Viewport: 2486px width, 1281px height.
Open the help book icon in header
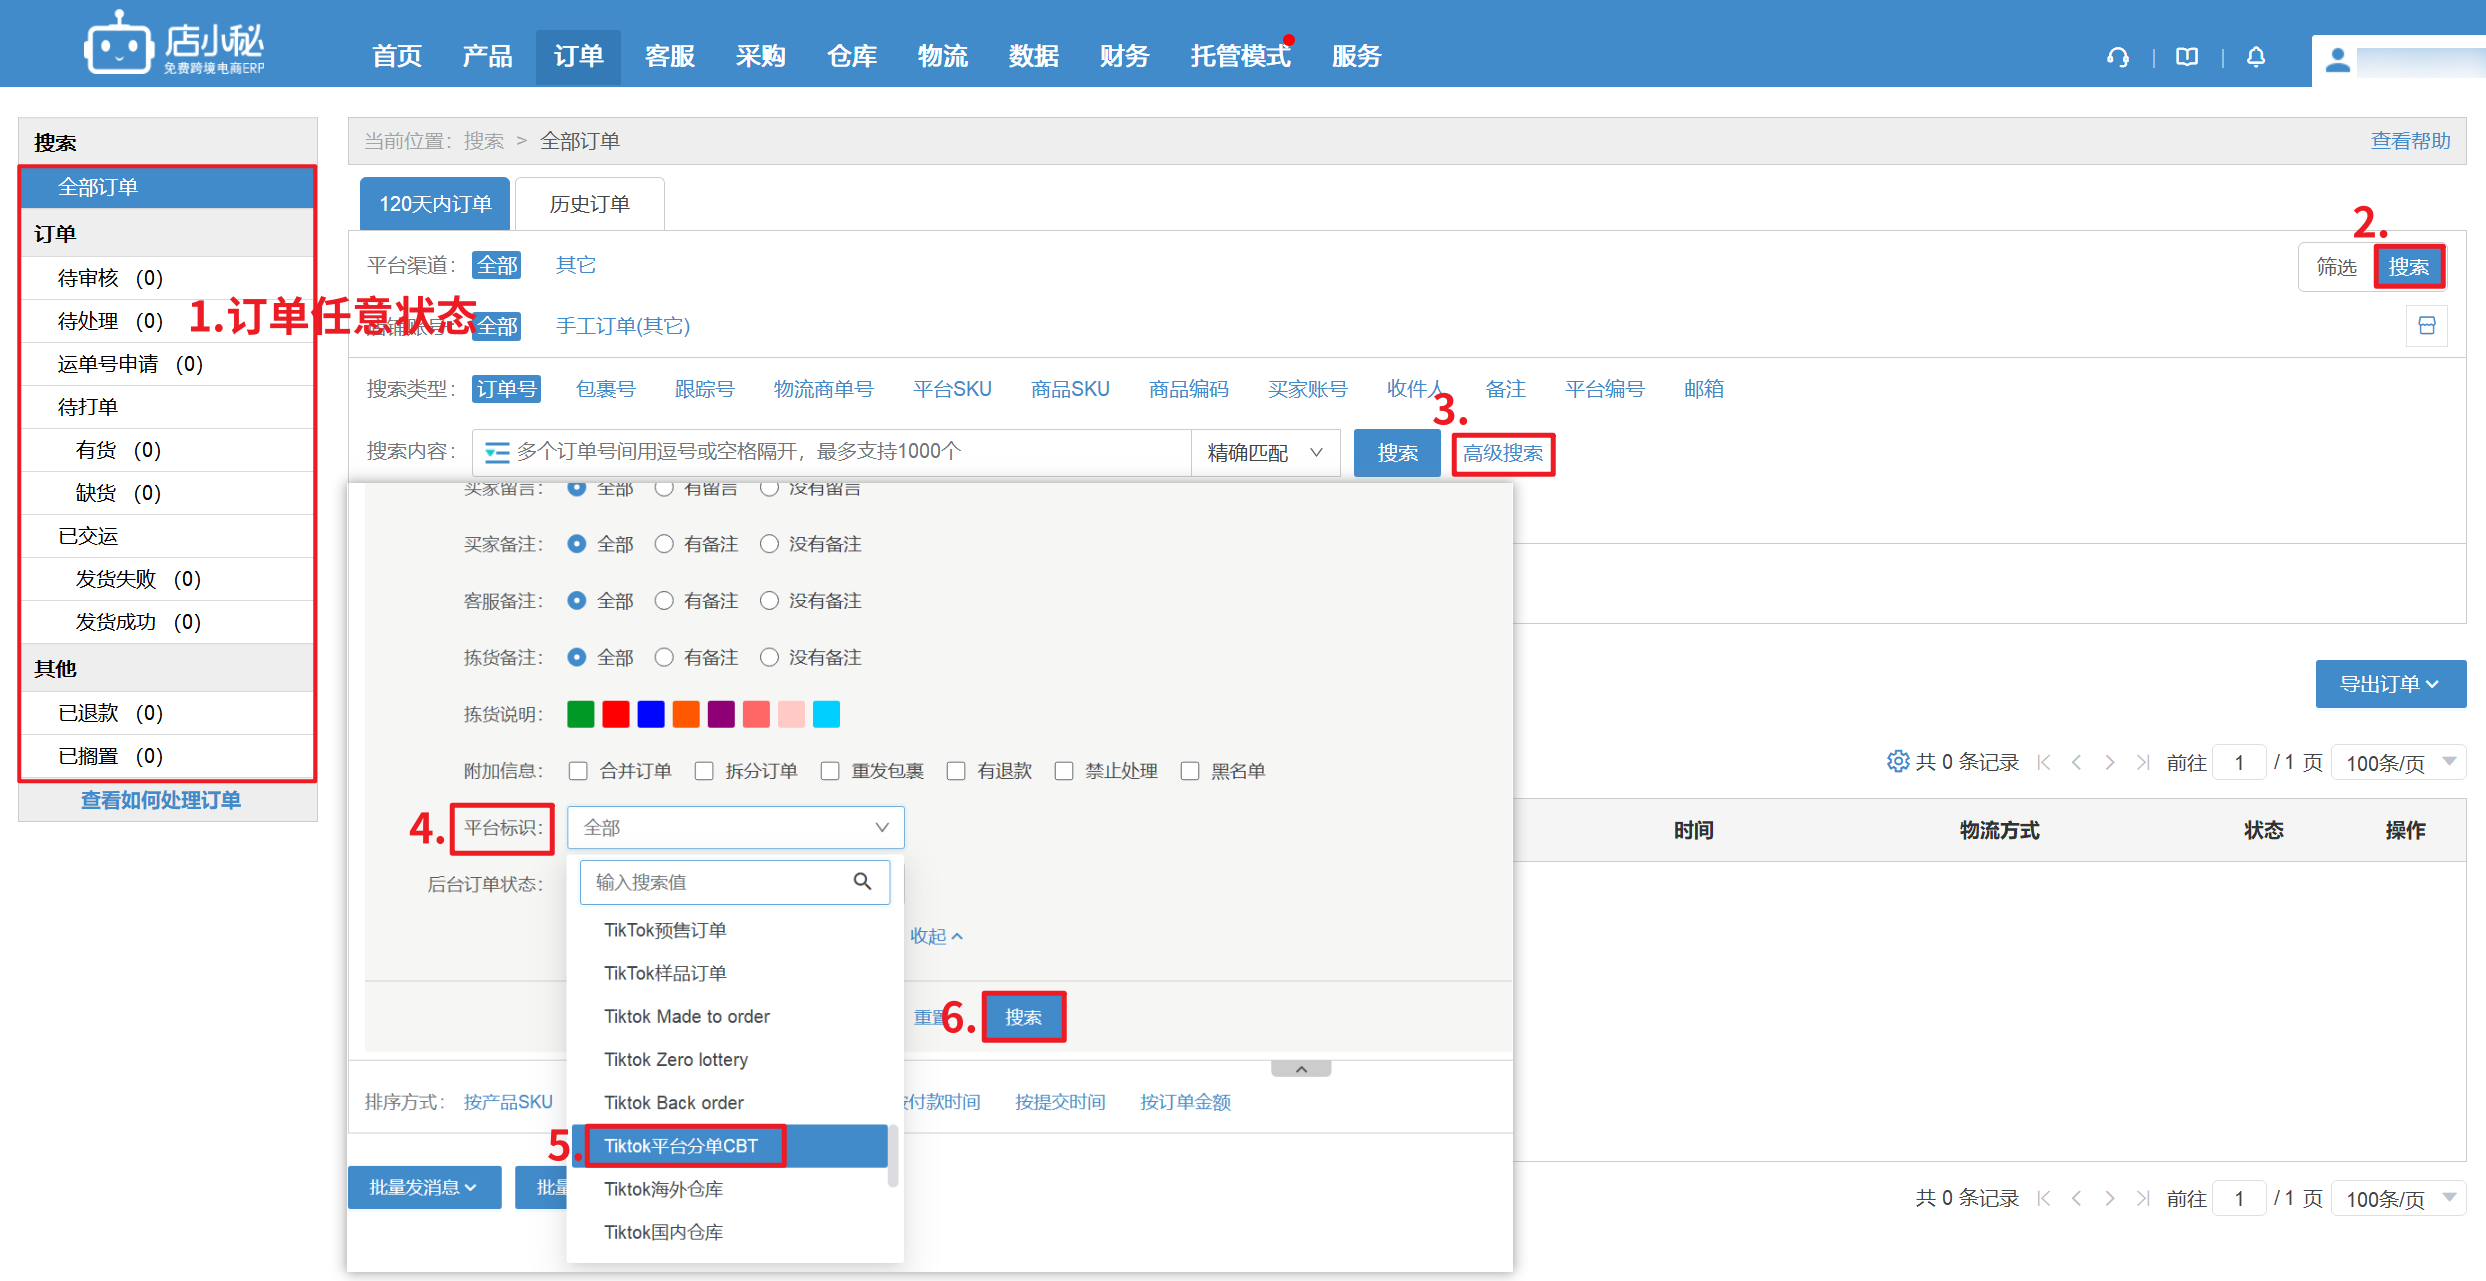pyautogui.click(x=2187, y=57)
